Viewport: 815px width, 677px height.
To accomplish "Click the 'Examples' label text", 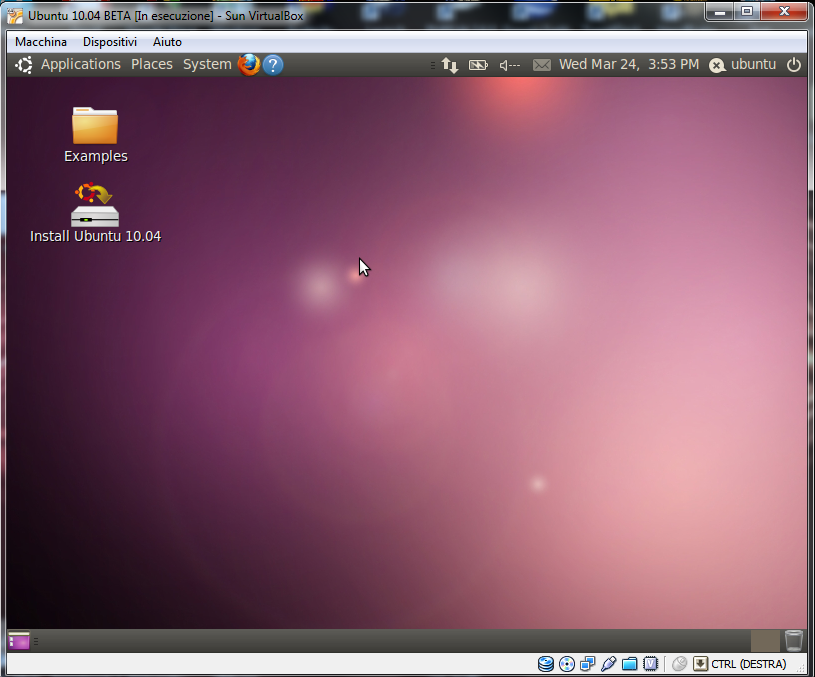I will coord(96,156).
